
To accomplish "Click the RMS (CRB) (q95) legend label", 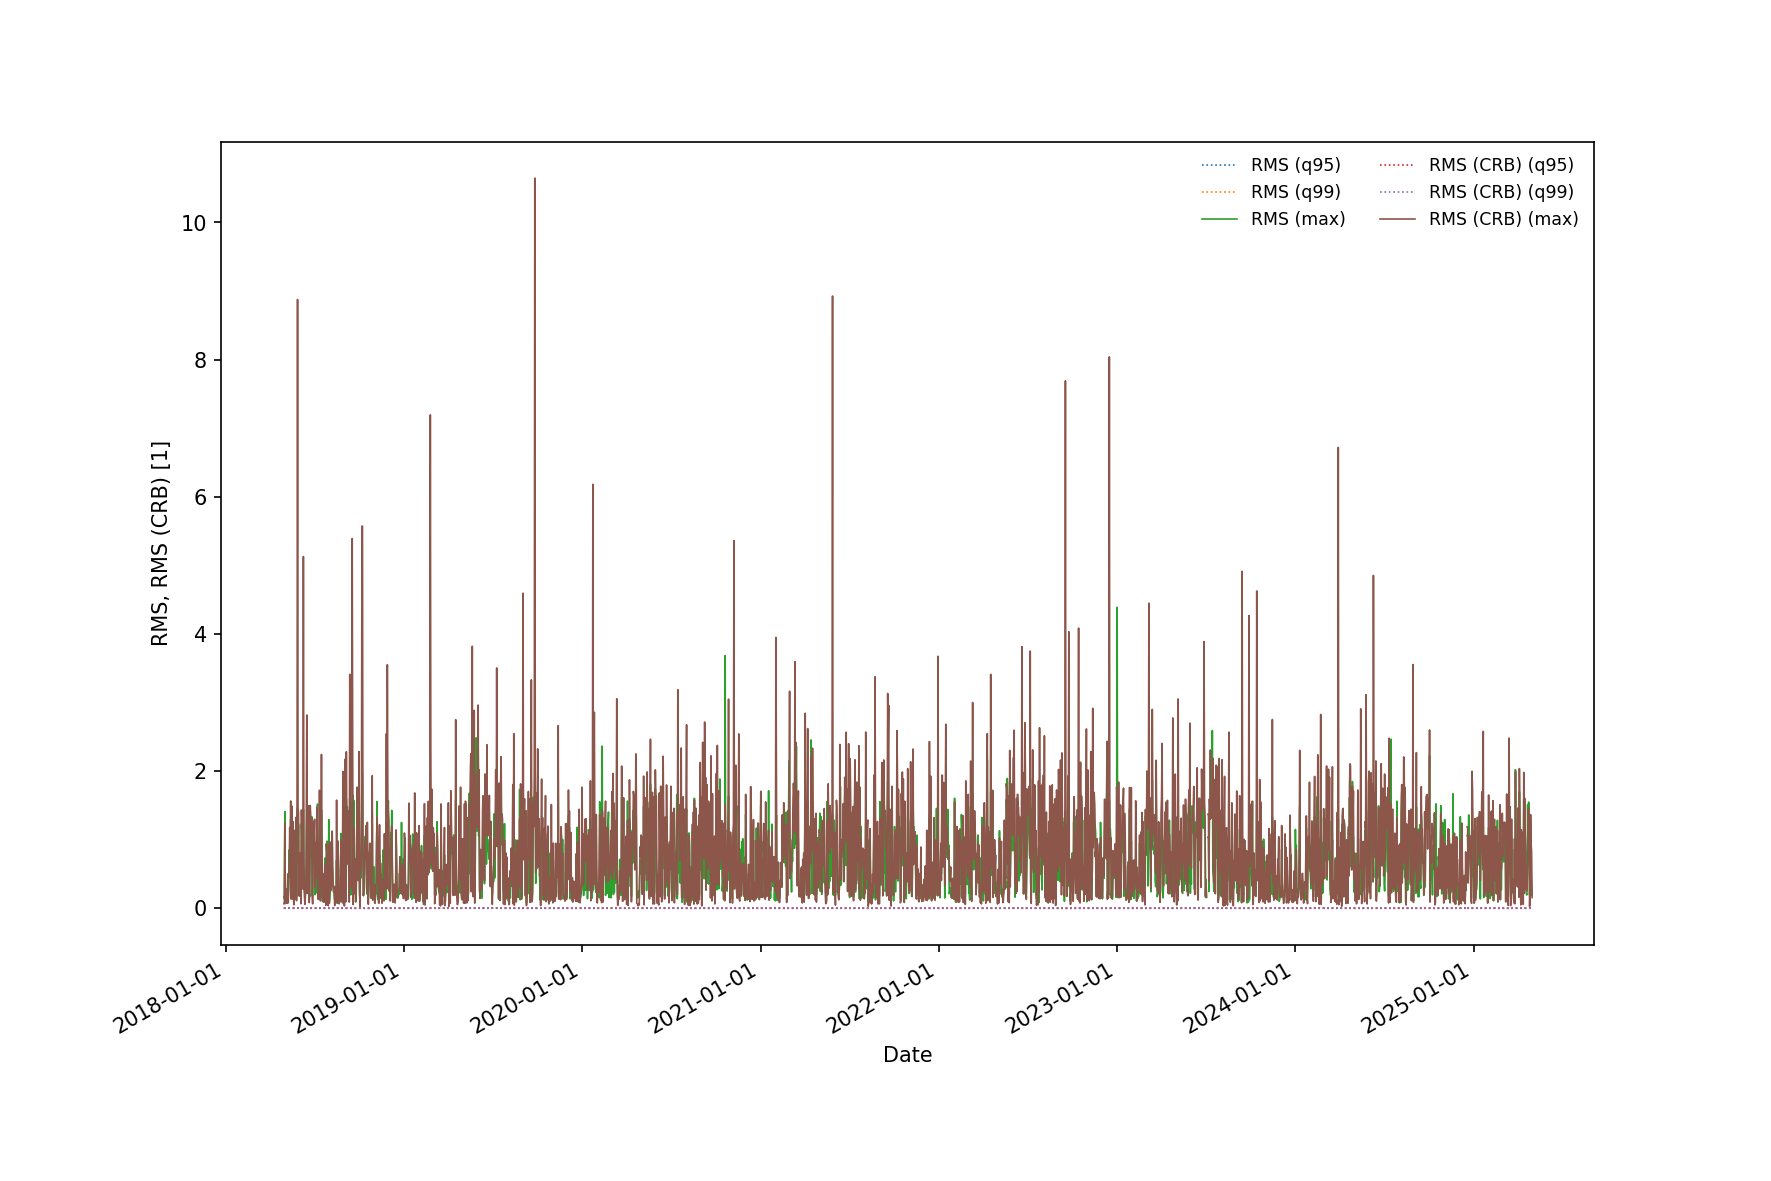I will tap(1501, 165).
